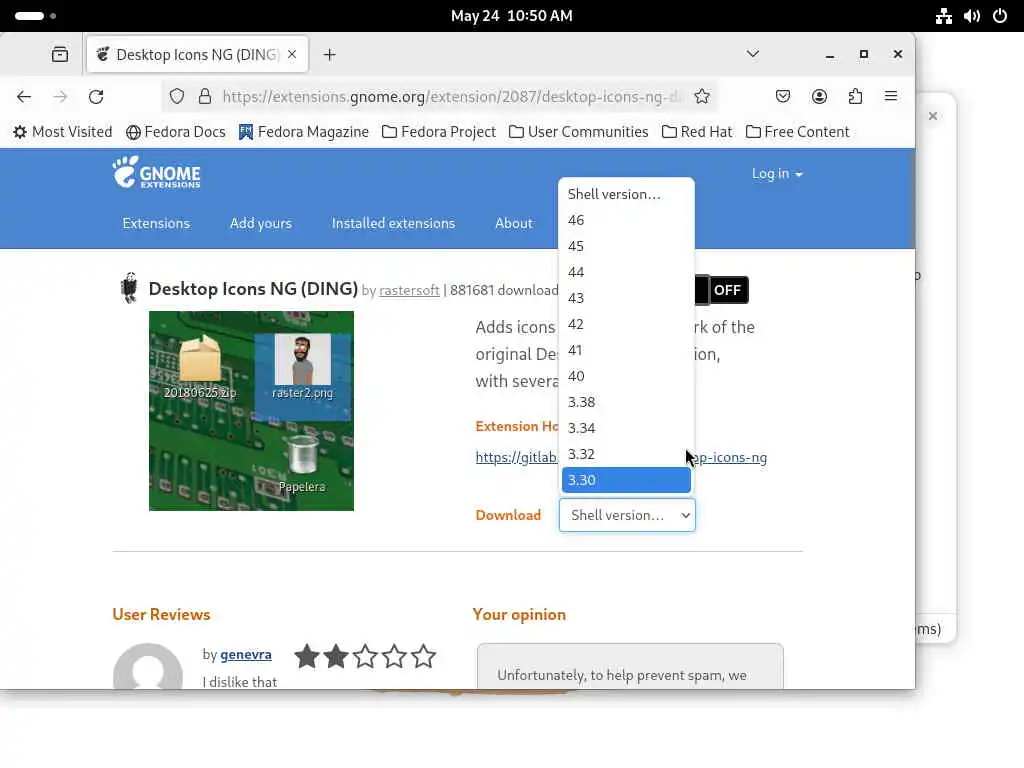Open the Shell version download combo box
1024x768 pixels.
[628, 515]
